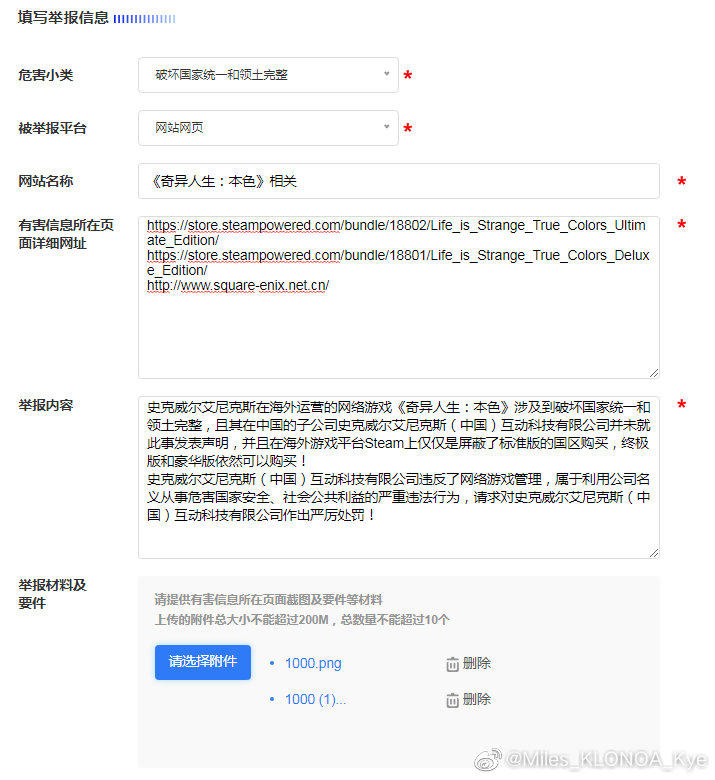Viewport: 715px width, 780px height.
Task: Click the trash icon beside 1000.png
Action: coord(452,664)
